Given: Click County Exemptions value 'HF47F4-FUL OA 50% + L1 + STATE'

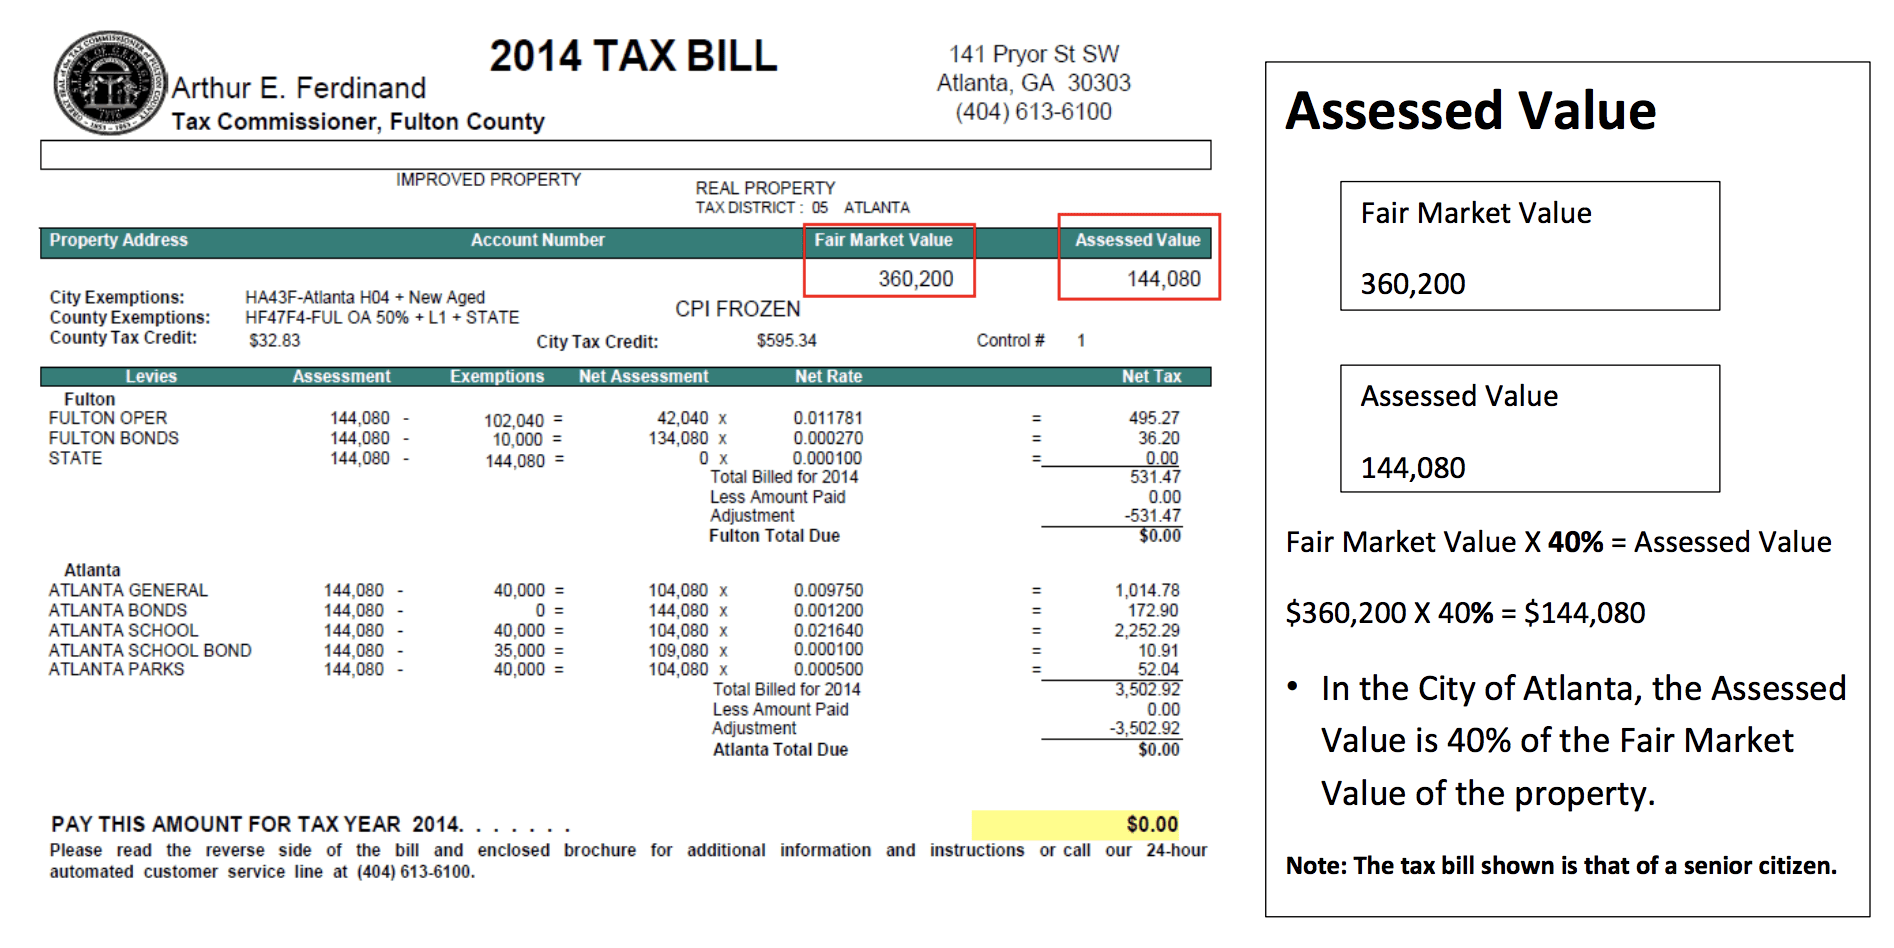Looking at the screenshot, I should pyautogui.click(x=382, y=317).
